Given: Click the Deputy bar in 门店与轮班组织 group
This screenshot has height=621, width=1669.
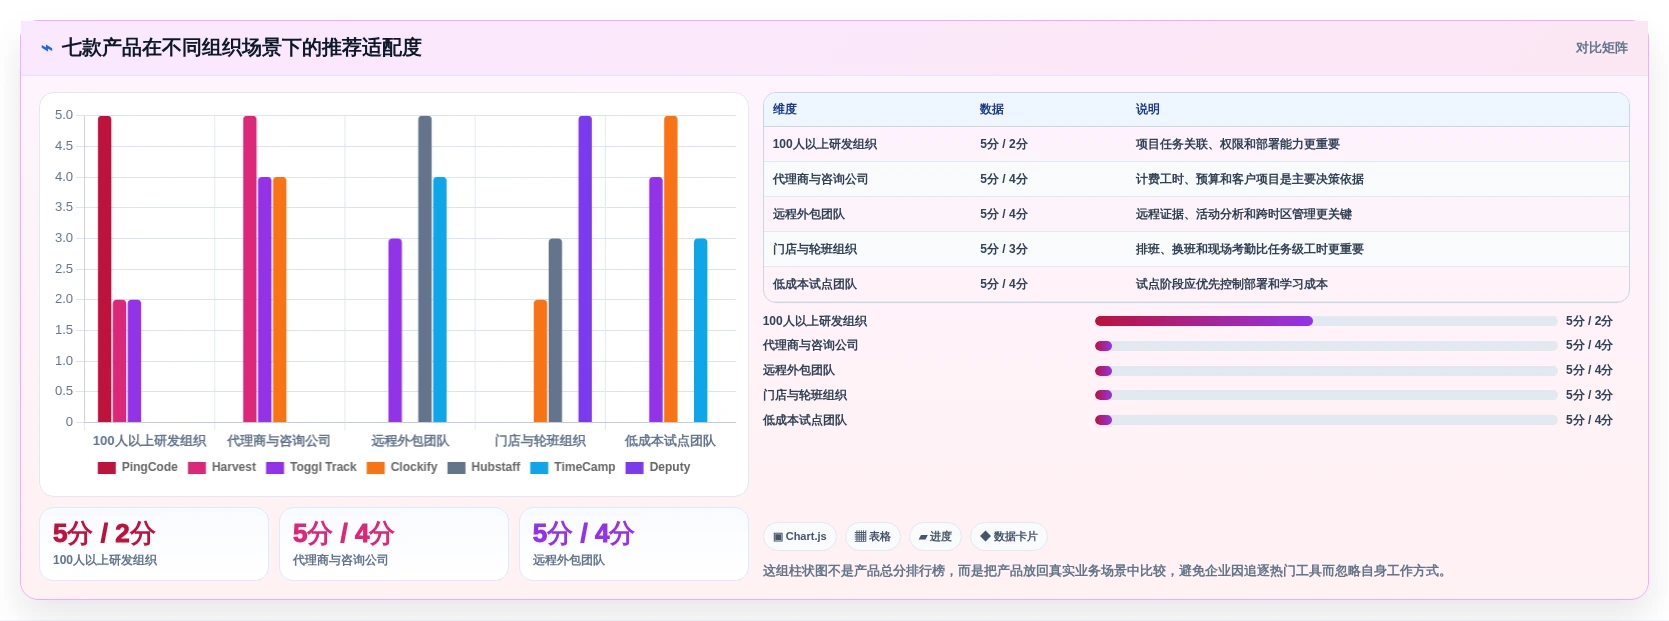Looking at the screenshot, I should (585, 269).
